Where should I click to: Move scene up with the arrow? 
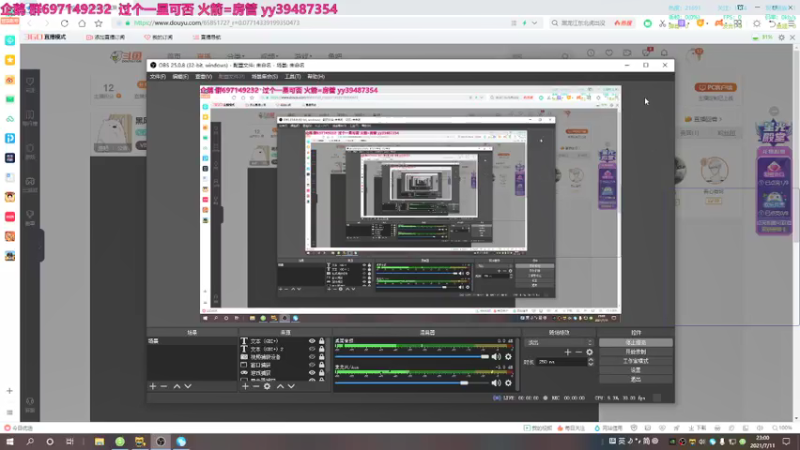177,386
